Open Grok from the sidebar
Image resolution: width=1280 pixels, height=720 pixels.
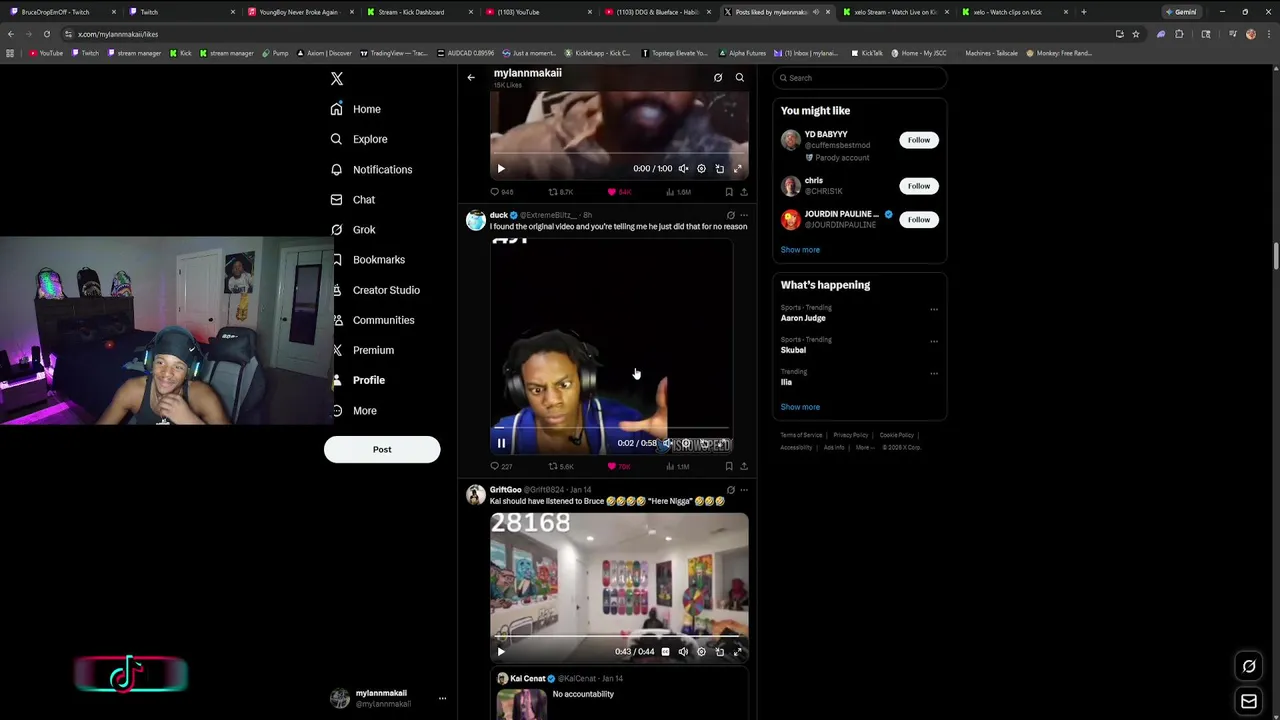(353, 230)
